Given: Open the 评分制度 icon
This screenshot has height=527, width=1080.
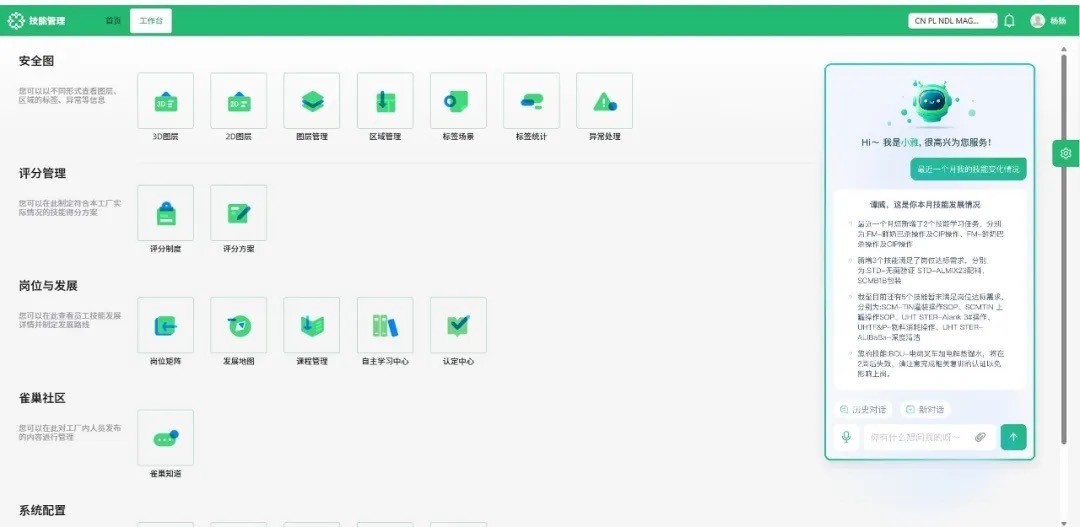Looking at the screenshot, I should click(165, 213).
